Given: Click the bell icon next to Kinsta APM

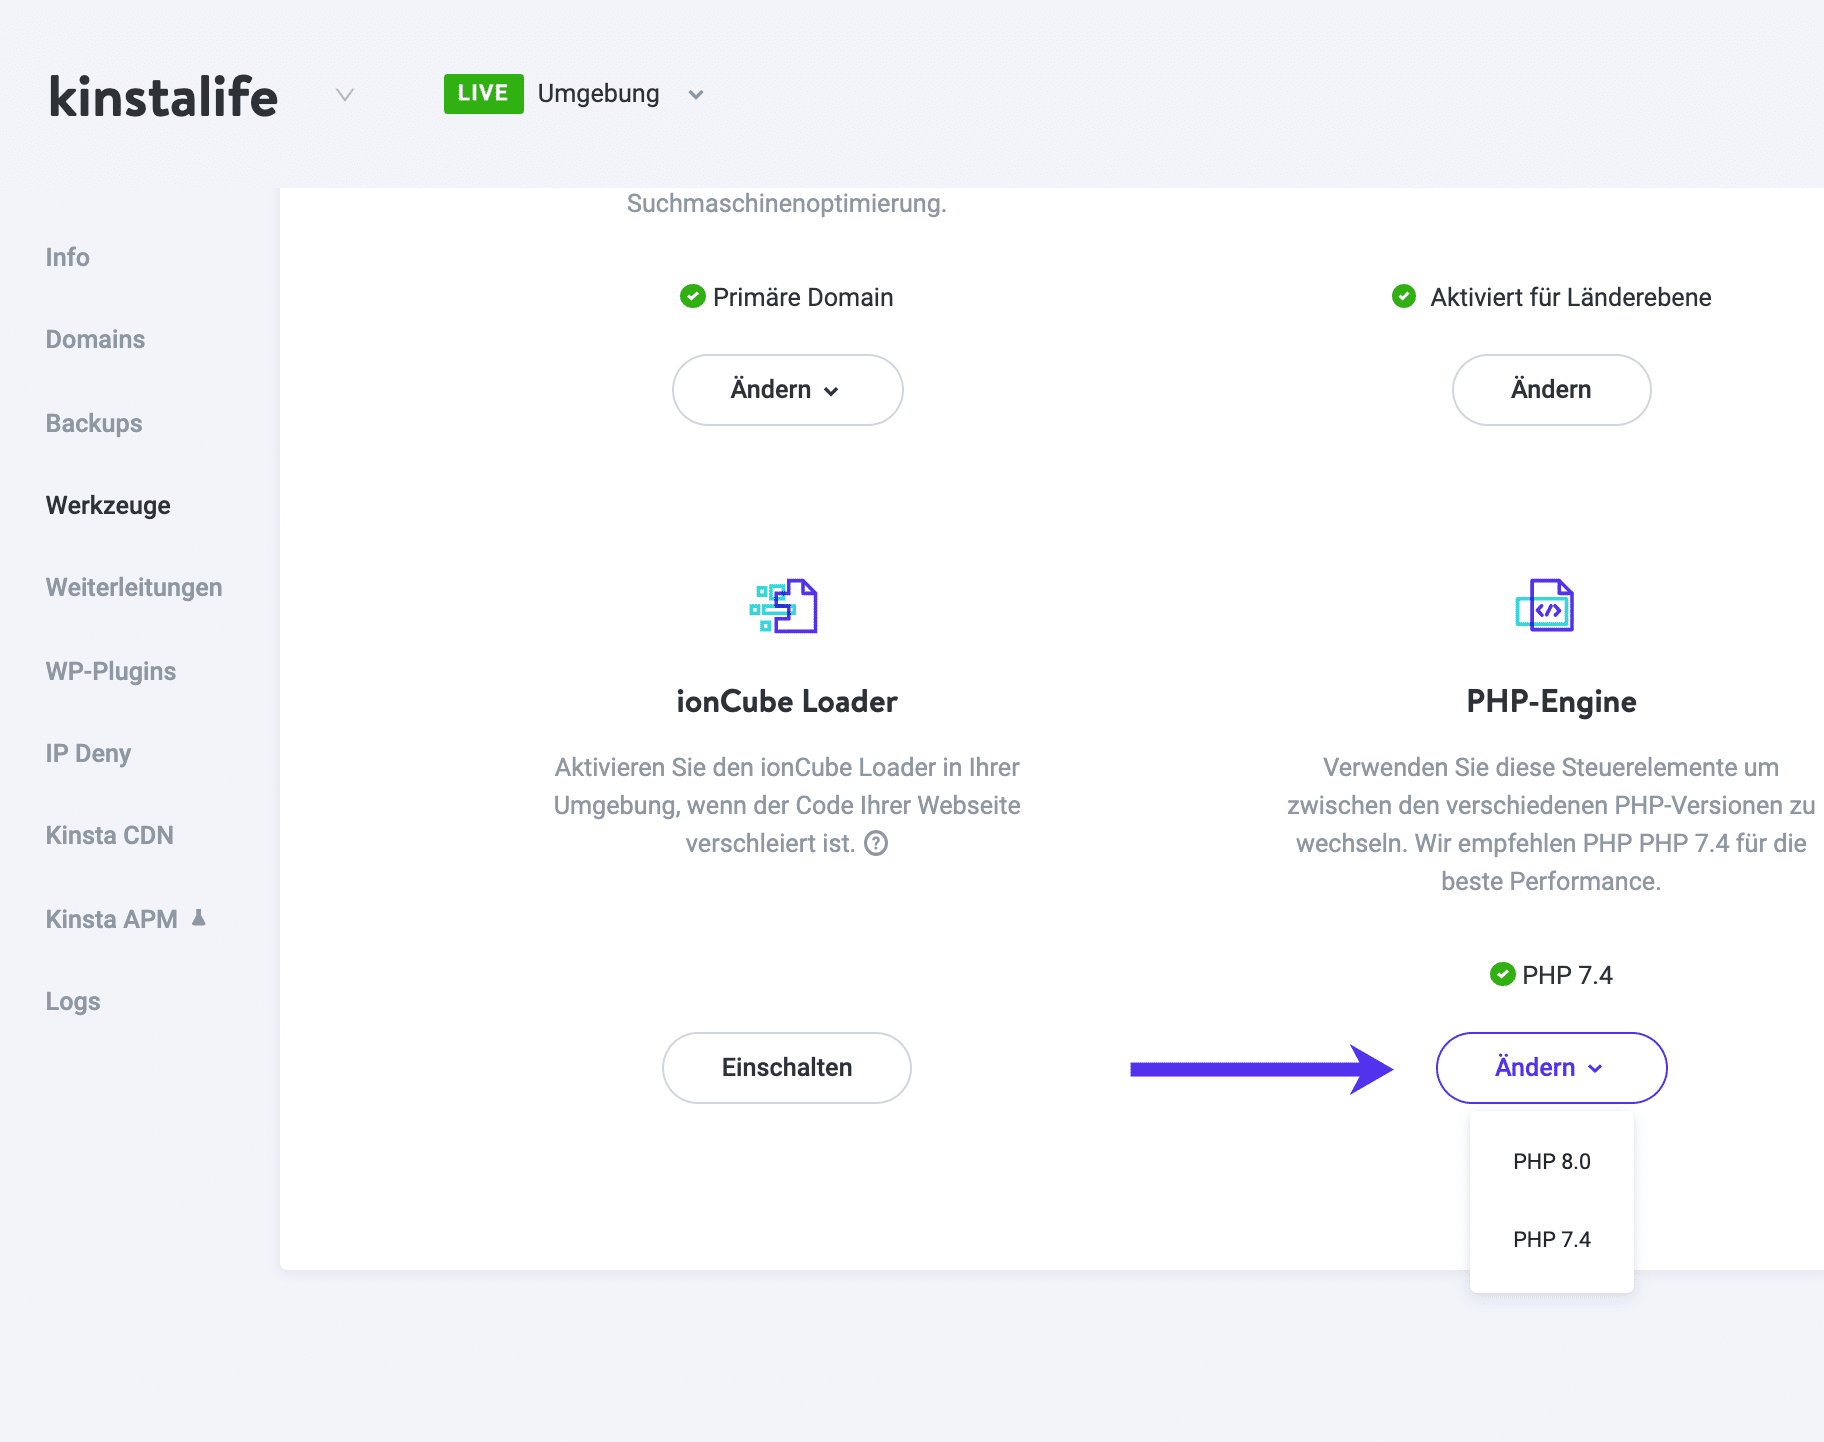Looking at the screenshot, I should click(197, 916).
